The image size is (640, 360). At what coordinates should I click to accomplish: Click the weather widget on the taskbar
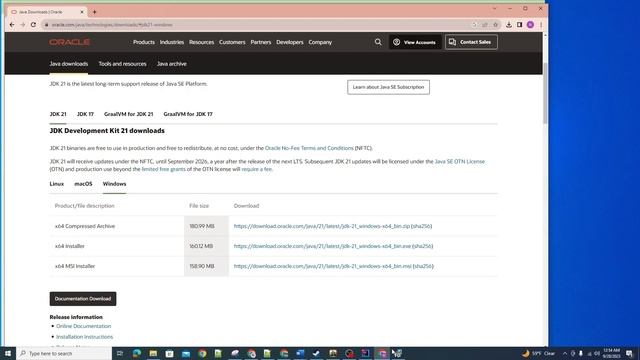click(539, 353)
